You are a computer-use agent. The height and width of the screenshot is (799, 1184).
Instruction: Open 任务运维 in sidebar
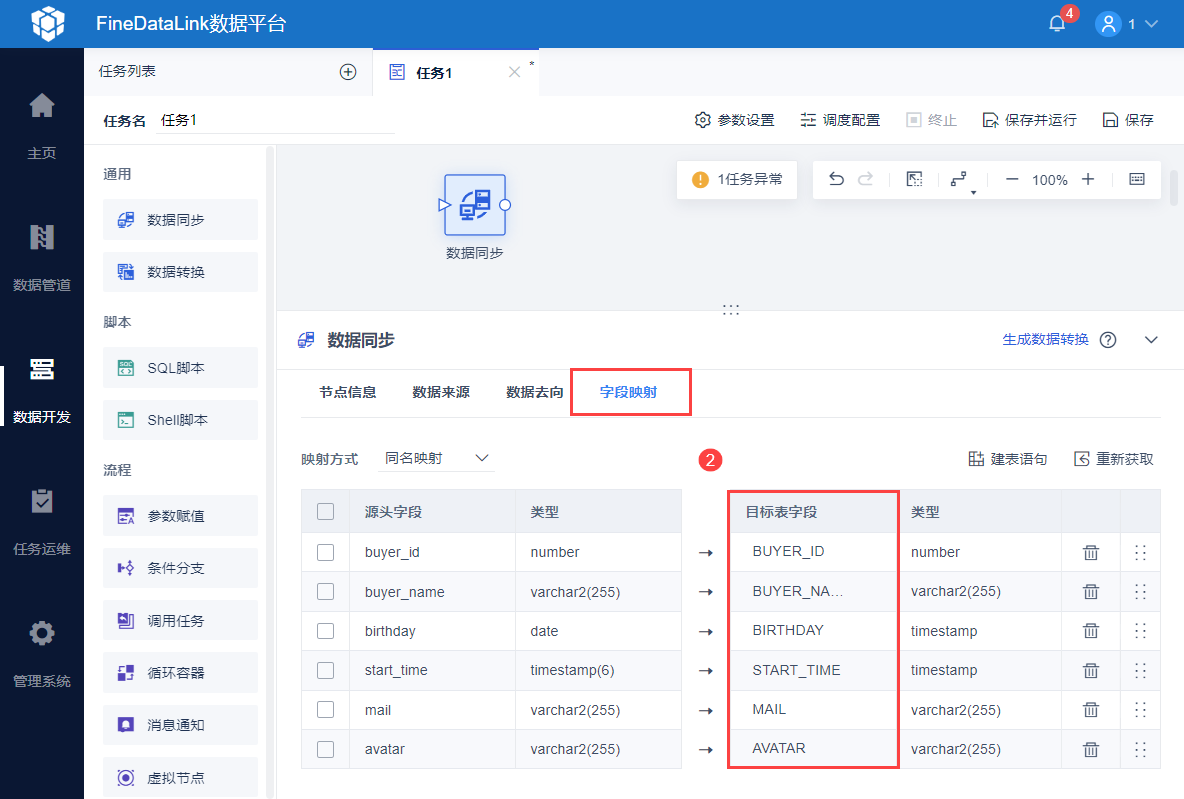42,522
